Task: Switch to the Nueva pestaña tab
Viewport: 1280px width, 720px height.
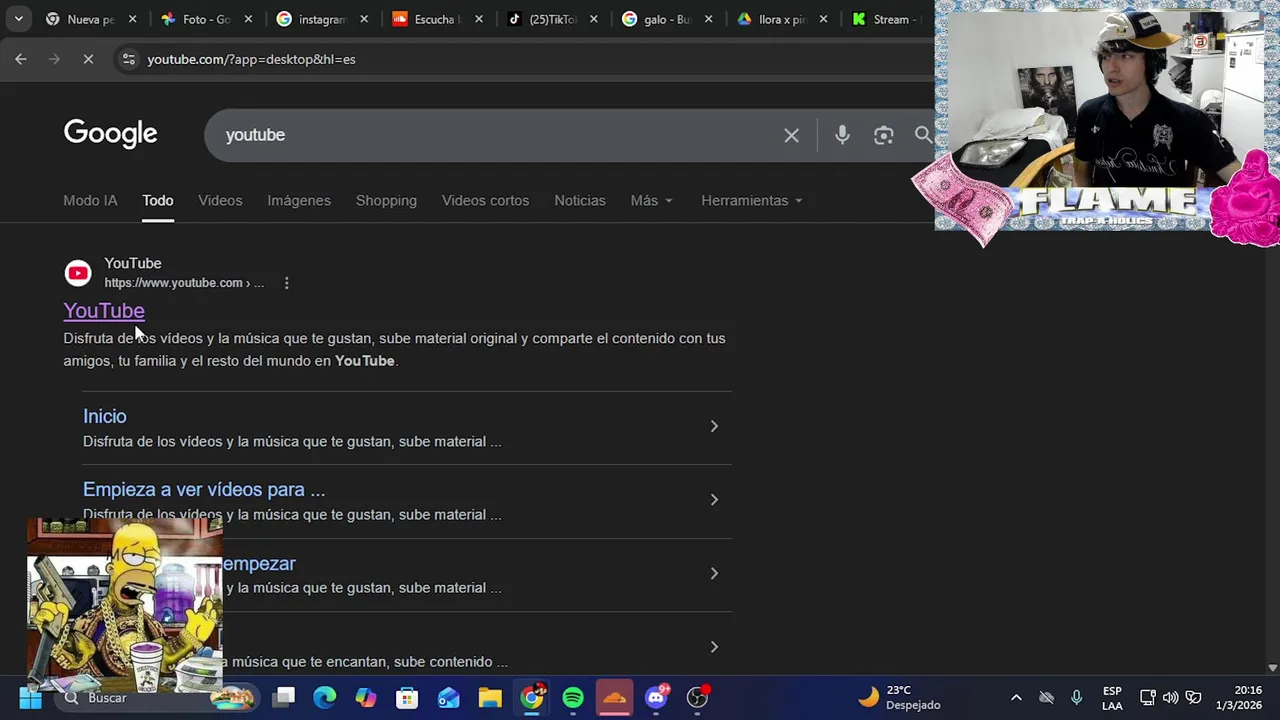Action: coord(90,19)
